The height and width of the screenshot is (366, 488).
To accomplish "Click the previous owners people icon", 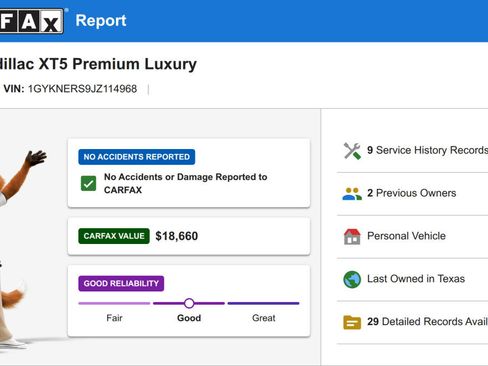I will click(x=352, y=194).
